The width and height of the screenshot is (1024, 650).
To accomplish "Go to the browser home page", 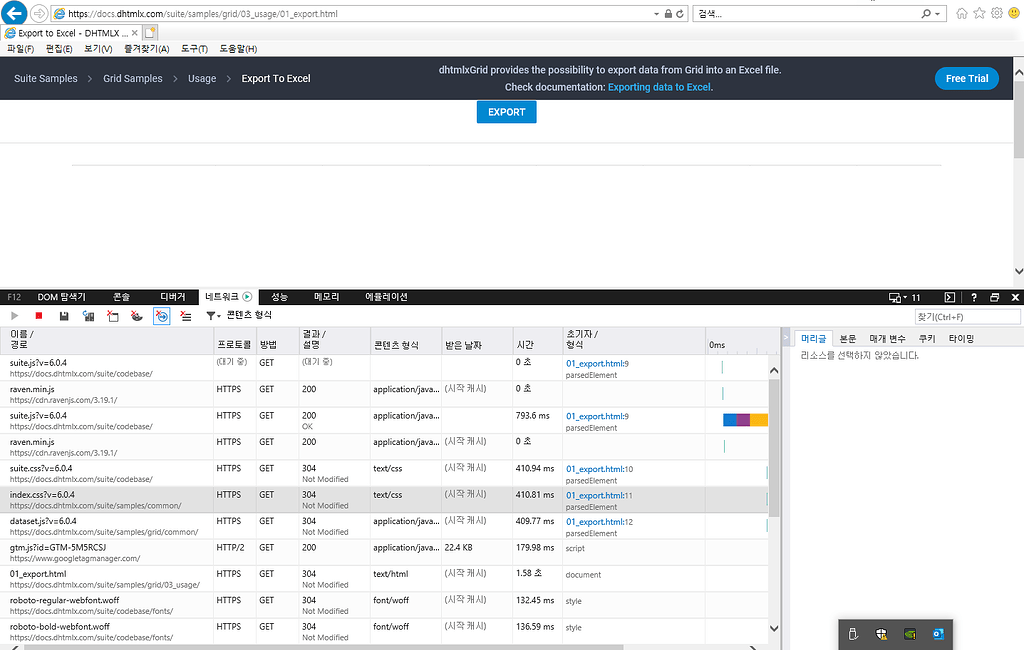I will point(962,13).
